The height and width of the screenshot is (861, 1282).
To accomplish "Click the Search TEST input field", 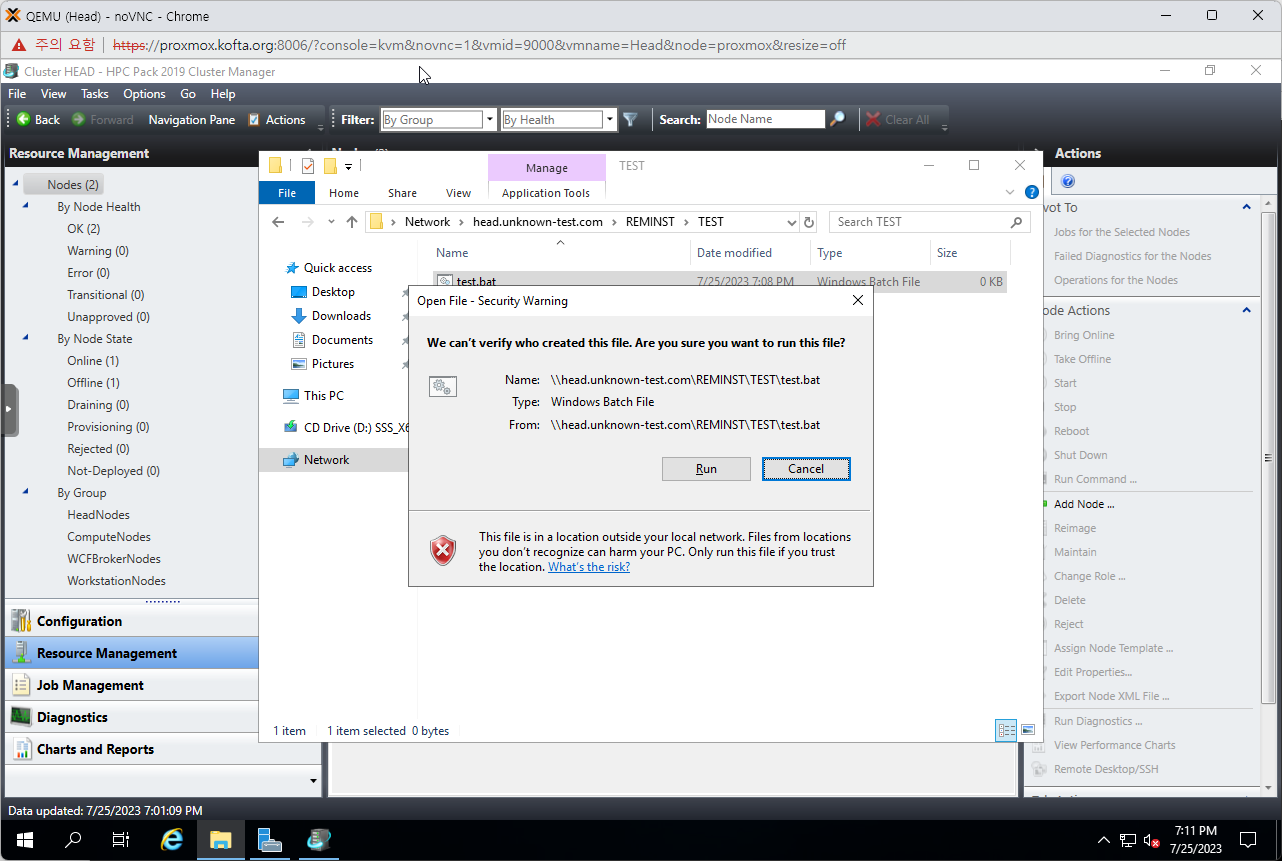I will [x=920, y=222].
